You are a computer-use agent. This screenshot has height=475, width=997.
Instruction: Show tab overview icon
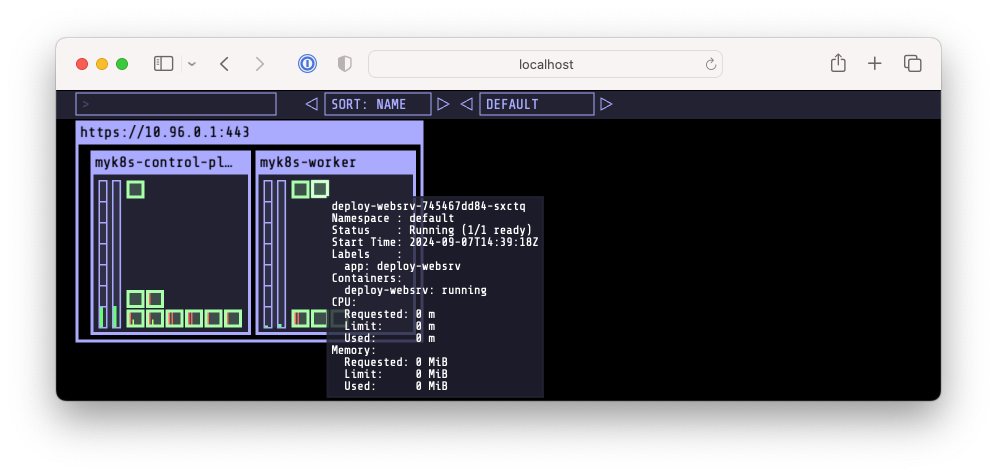[x=912, y=64]
